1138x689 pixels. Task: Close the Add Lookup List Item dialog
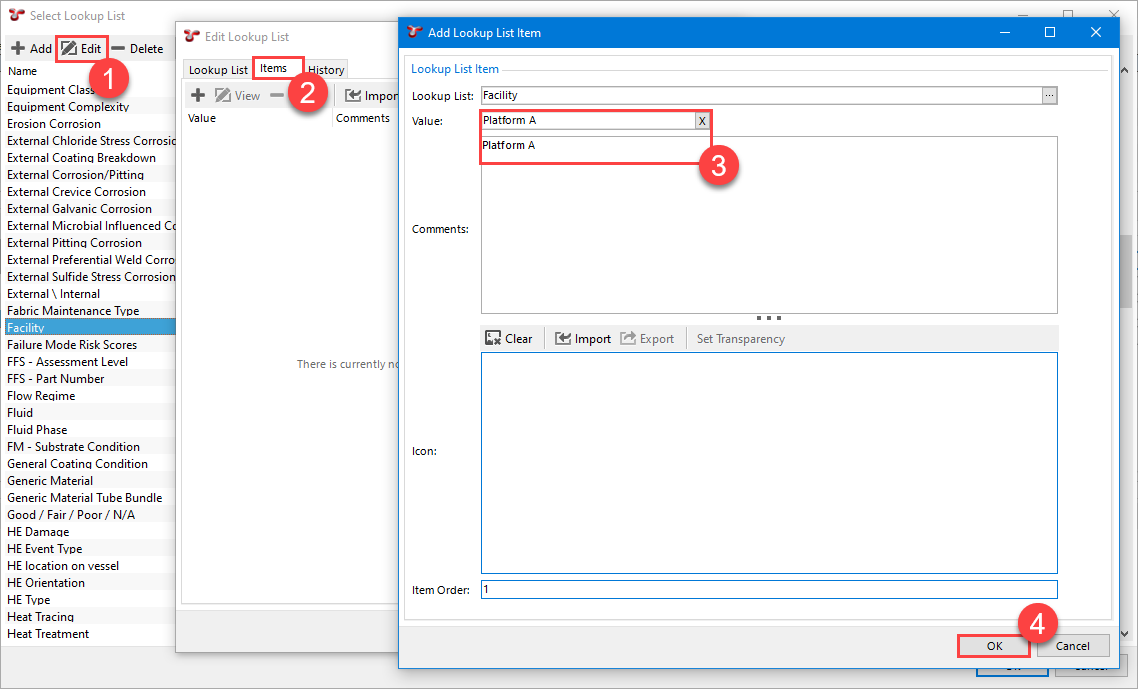coord(1096,32)
